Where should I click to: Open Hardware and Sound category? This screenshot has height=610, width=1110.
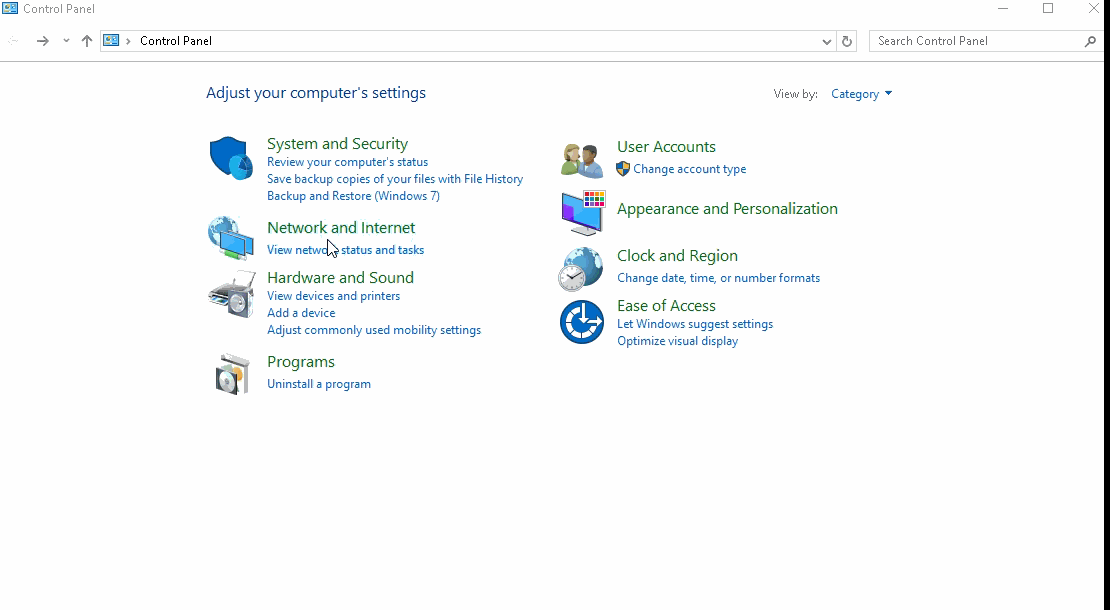coord(341,277)
